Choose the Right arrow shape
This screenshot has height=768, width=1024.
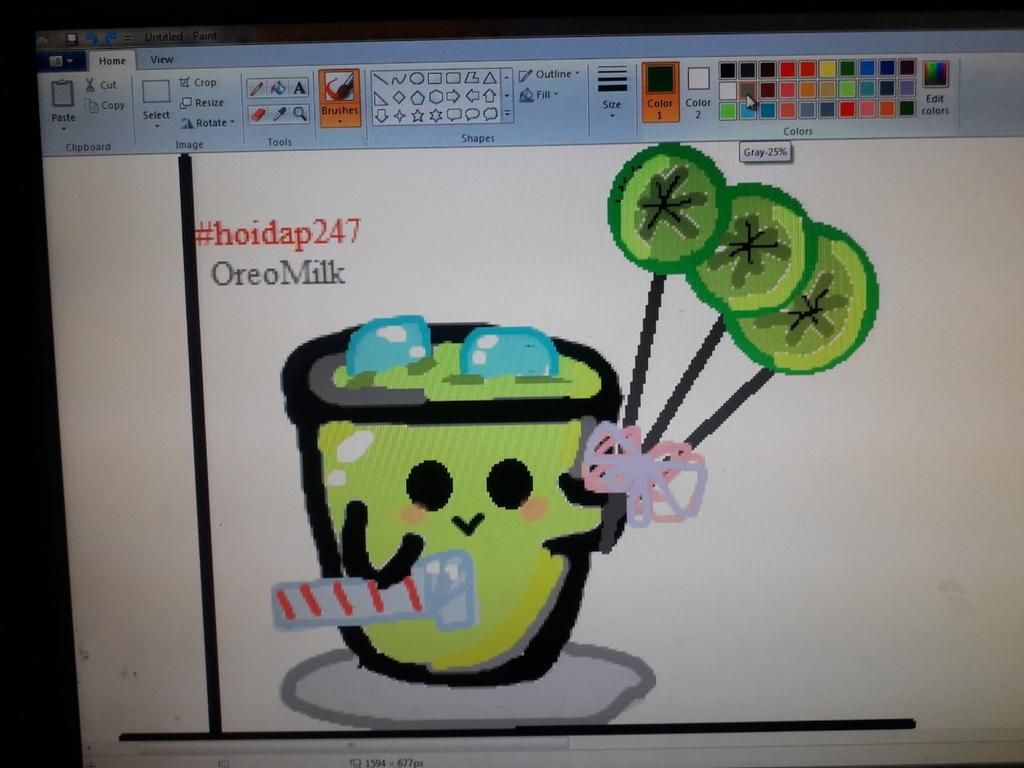(453, 97)
